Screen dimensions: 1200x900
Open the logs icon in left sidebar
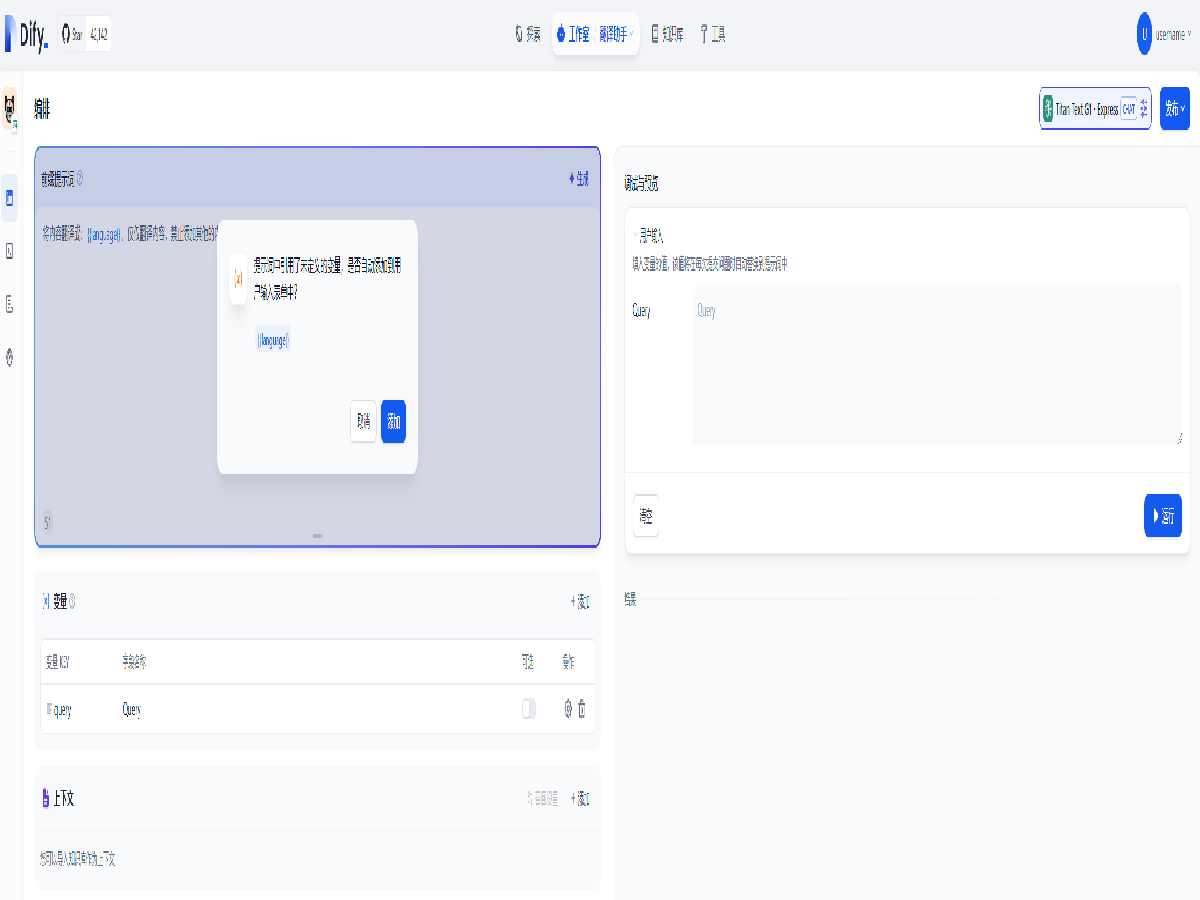coord(10,304)
